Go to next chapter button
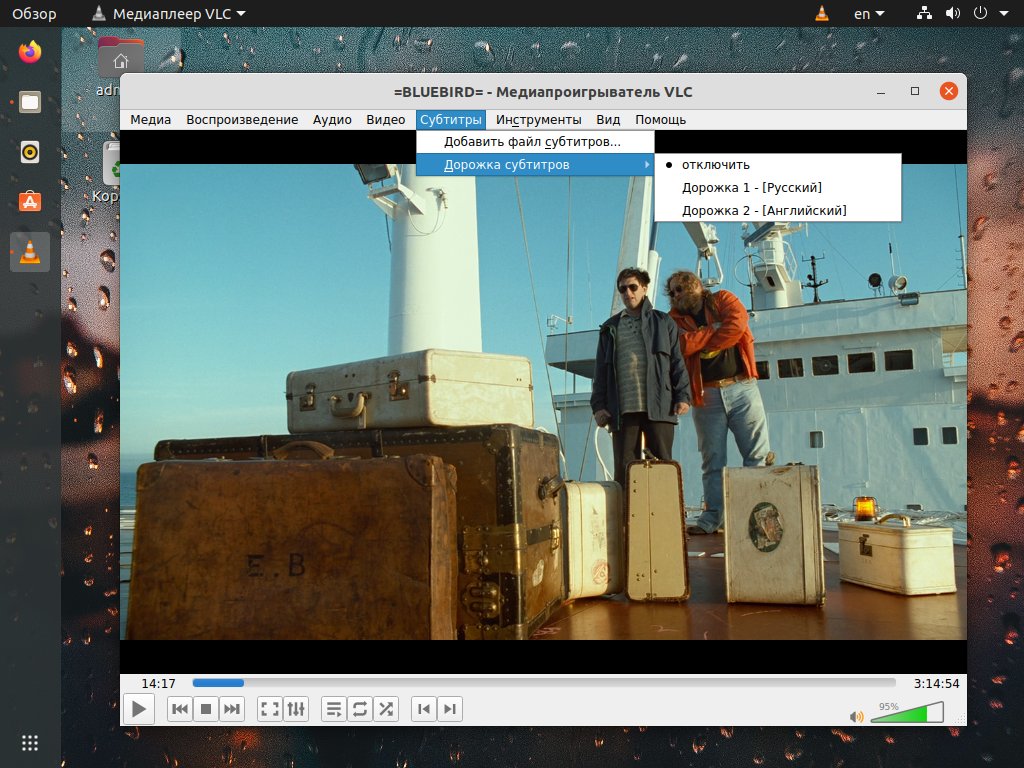The image size is (1024, 768). click(x=450, y=709)
